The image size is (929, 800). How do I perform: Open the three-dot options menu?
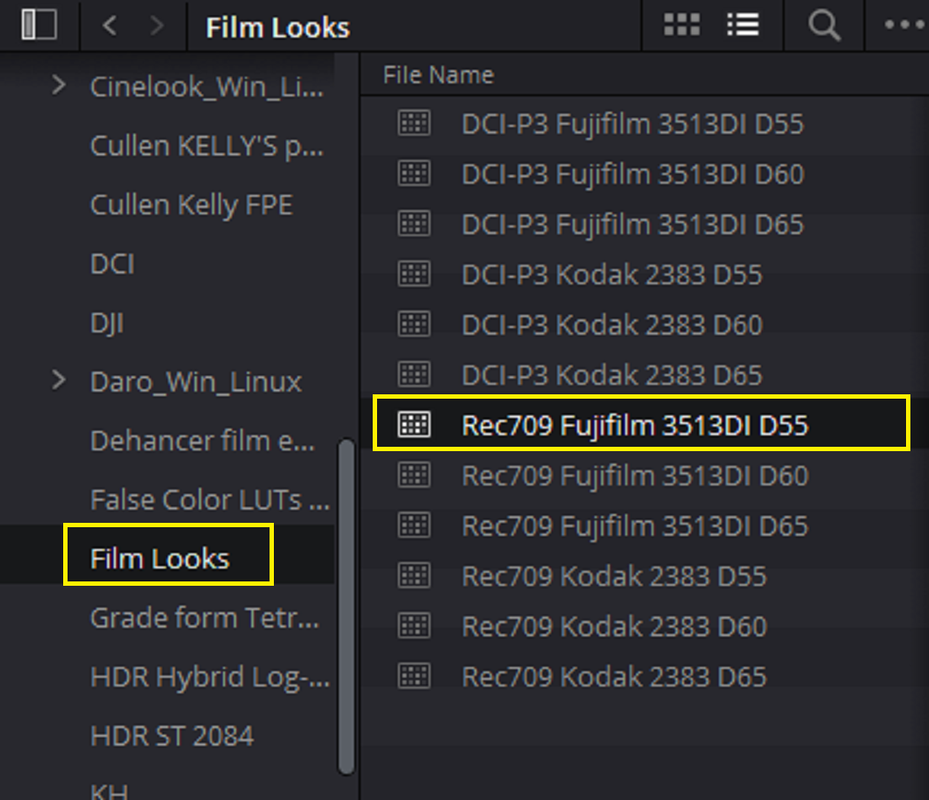pyautogui.click(x=905, y=25)
